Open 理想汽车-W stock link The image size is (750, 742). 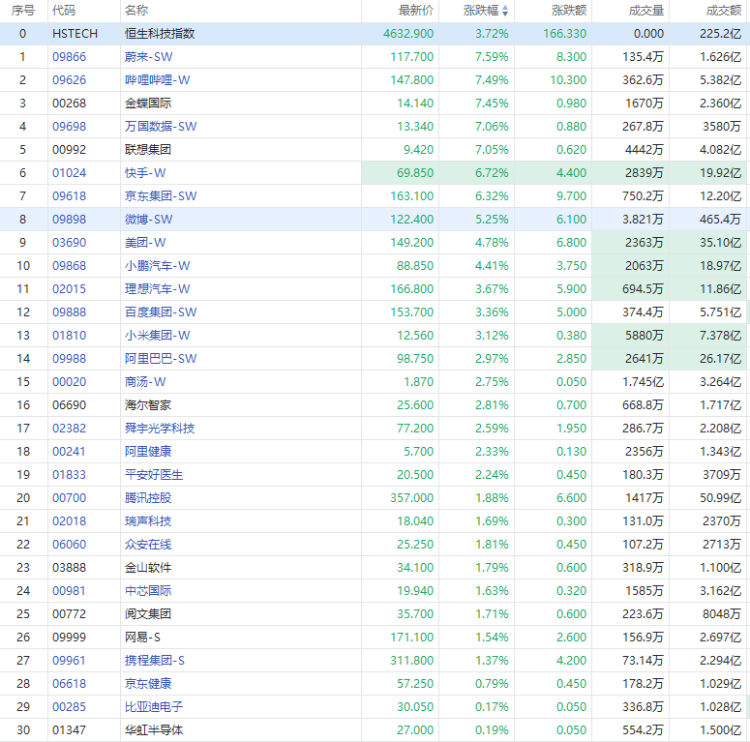[x=157, y=289]
